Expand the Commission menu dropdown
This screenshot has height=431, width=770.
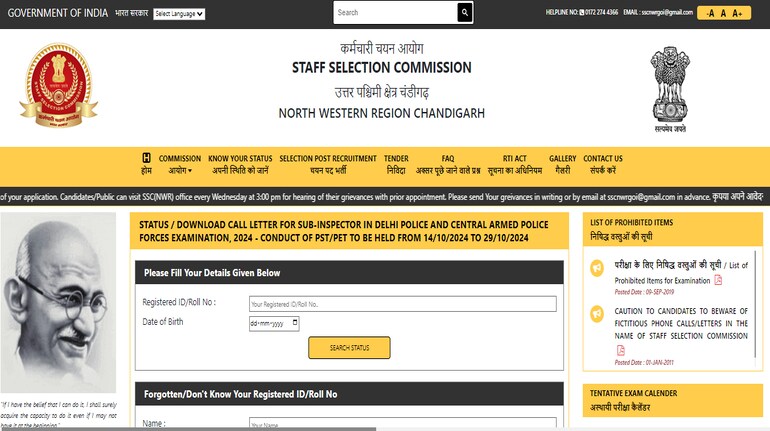tap(180, 164)
